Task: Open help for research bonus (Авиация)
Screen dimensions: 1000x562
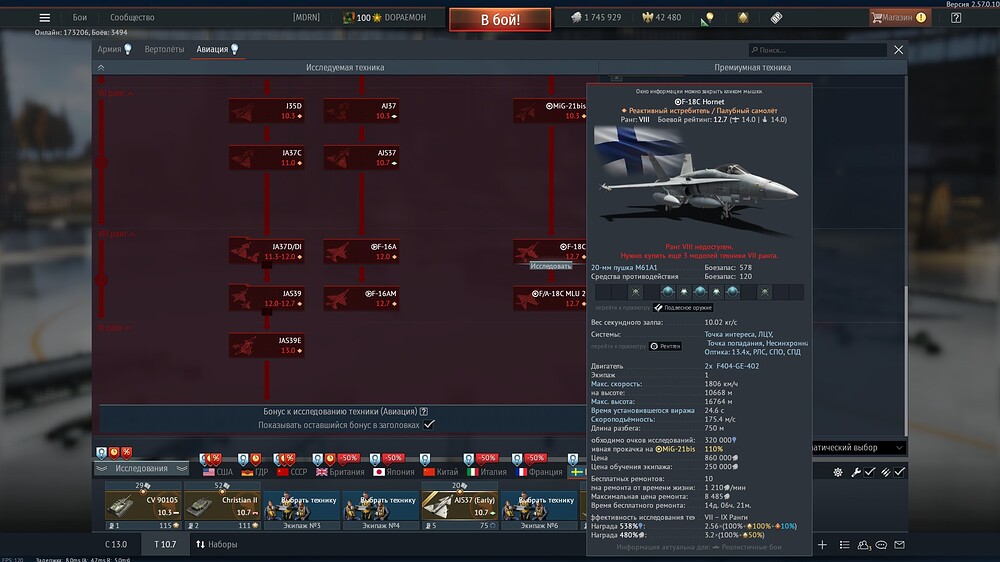Action: (423, 411)
